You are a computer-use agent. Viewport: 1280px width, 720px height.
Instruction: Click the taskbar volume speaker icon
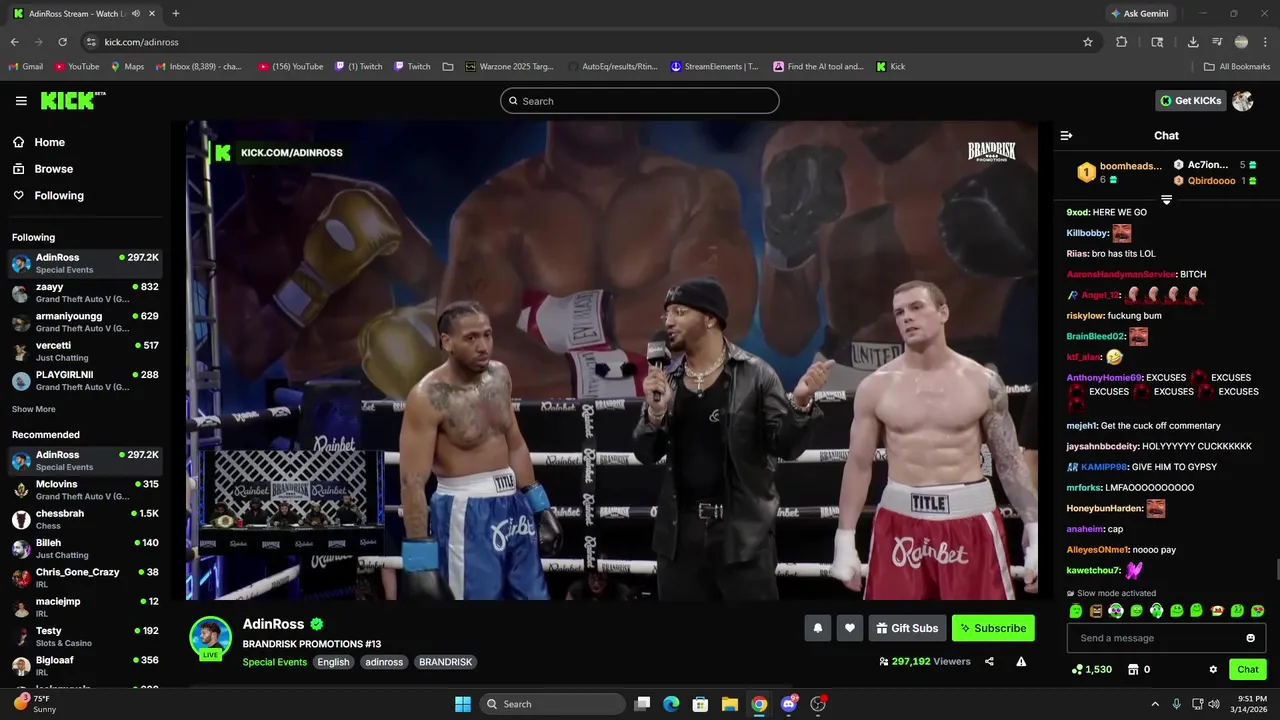coord(1214,704)
